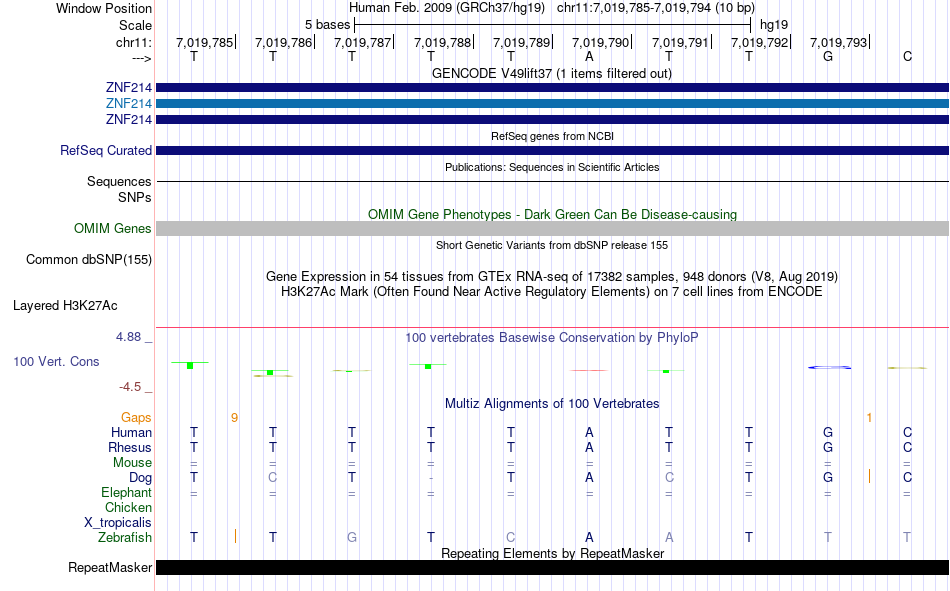Click the Human Feb. 2009 assembly title
The width and height of the screenshot is (950, 591).
[447, 8]
